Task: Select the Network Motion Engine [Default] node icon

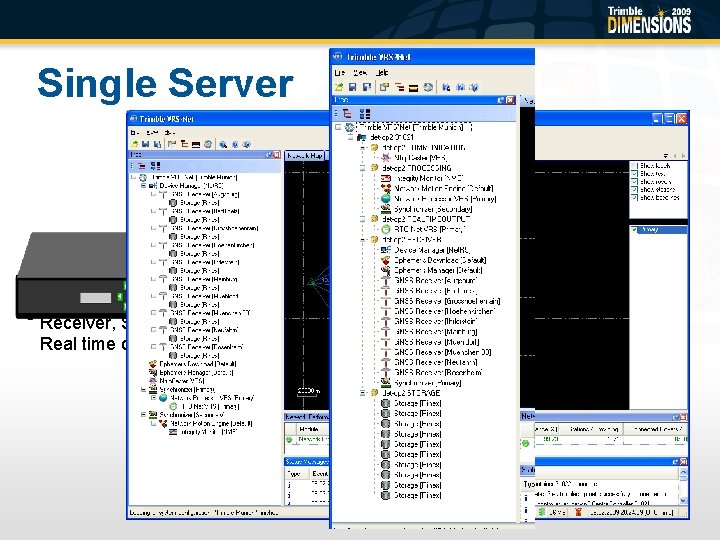Action: point(386,189)
